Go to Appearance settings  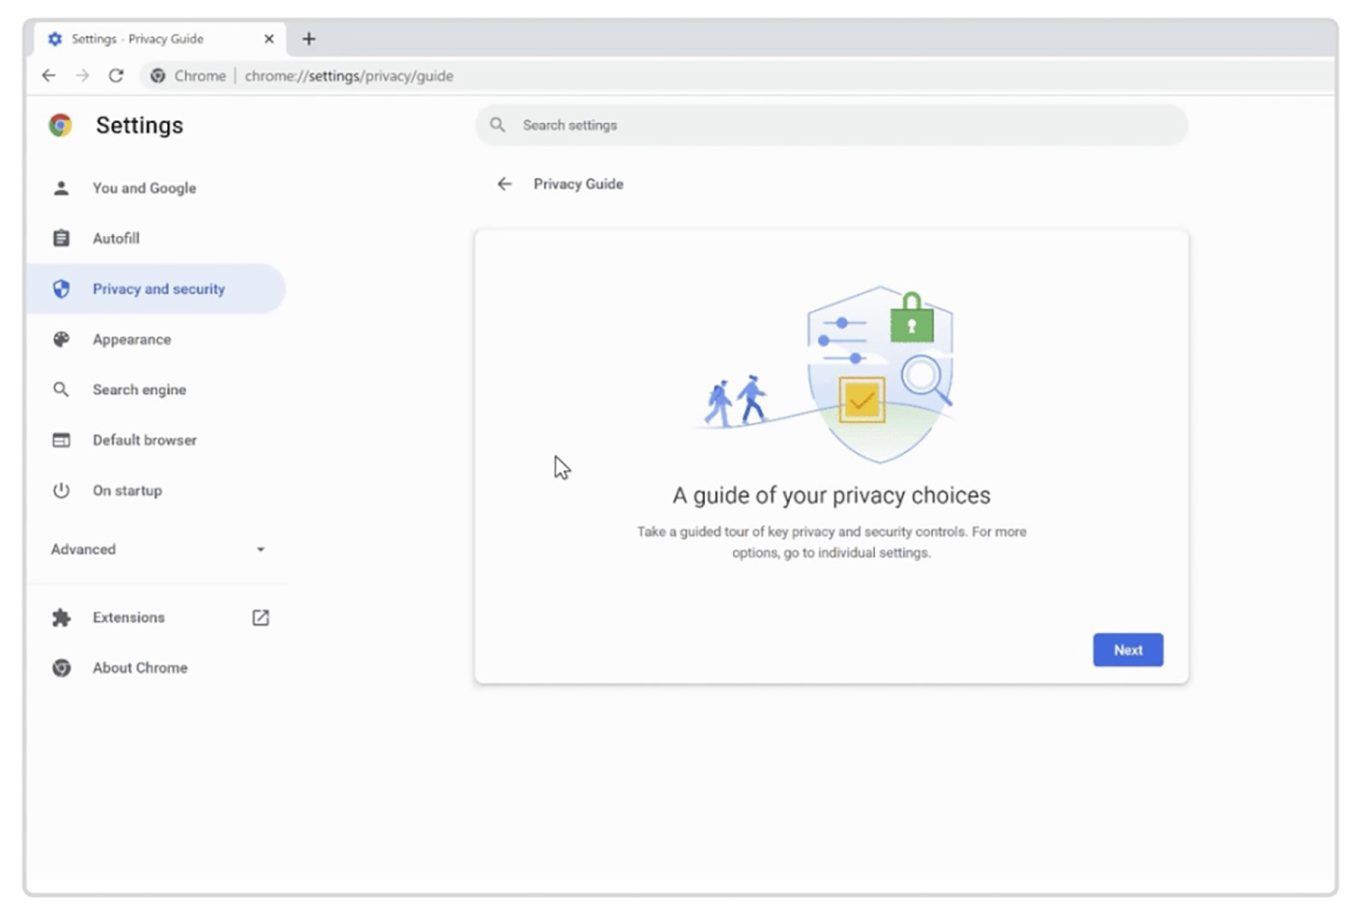point(131,340)
